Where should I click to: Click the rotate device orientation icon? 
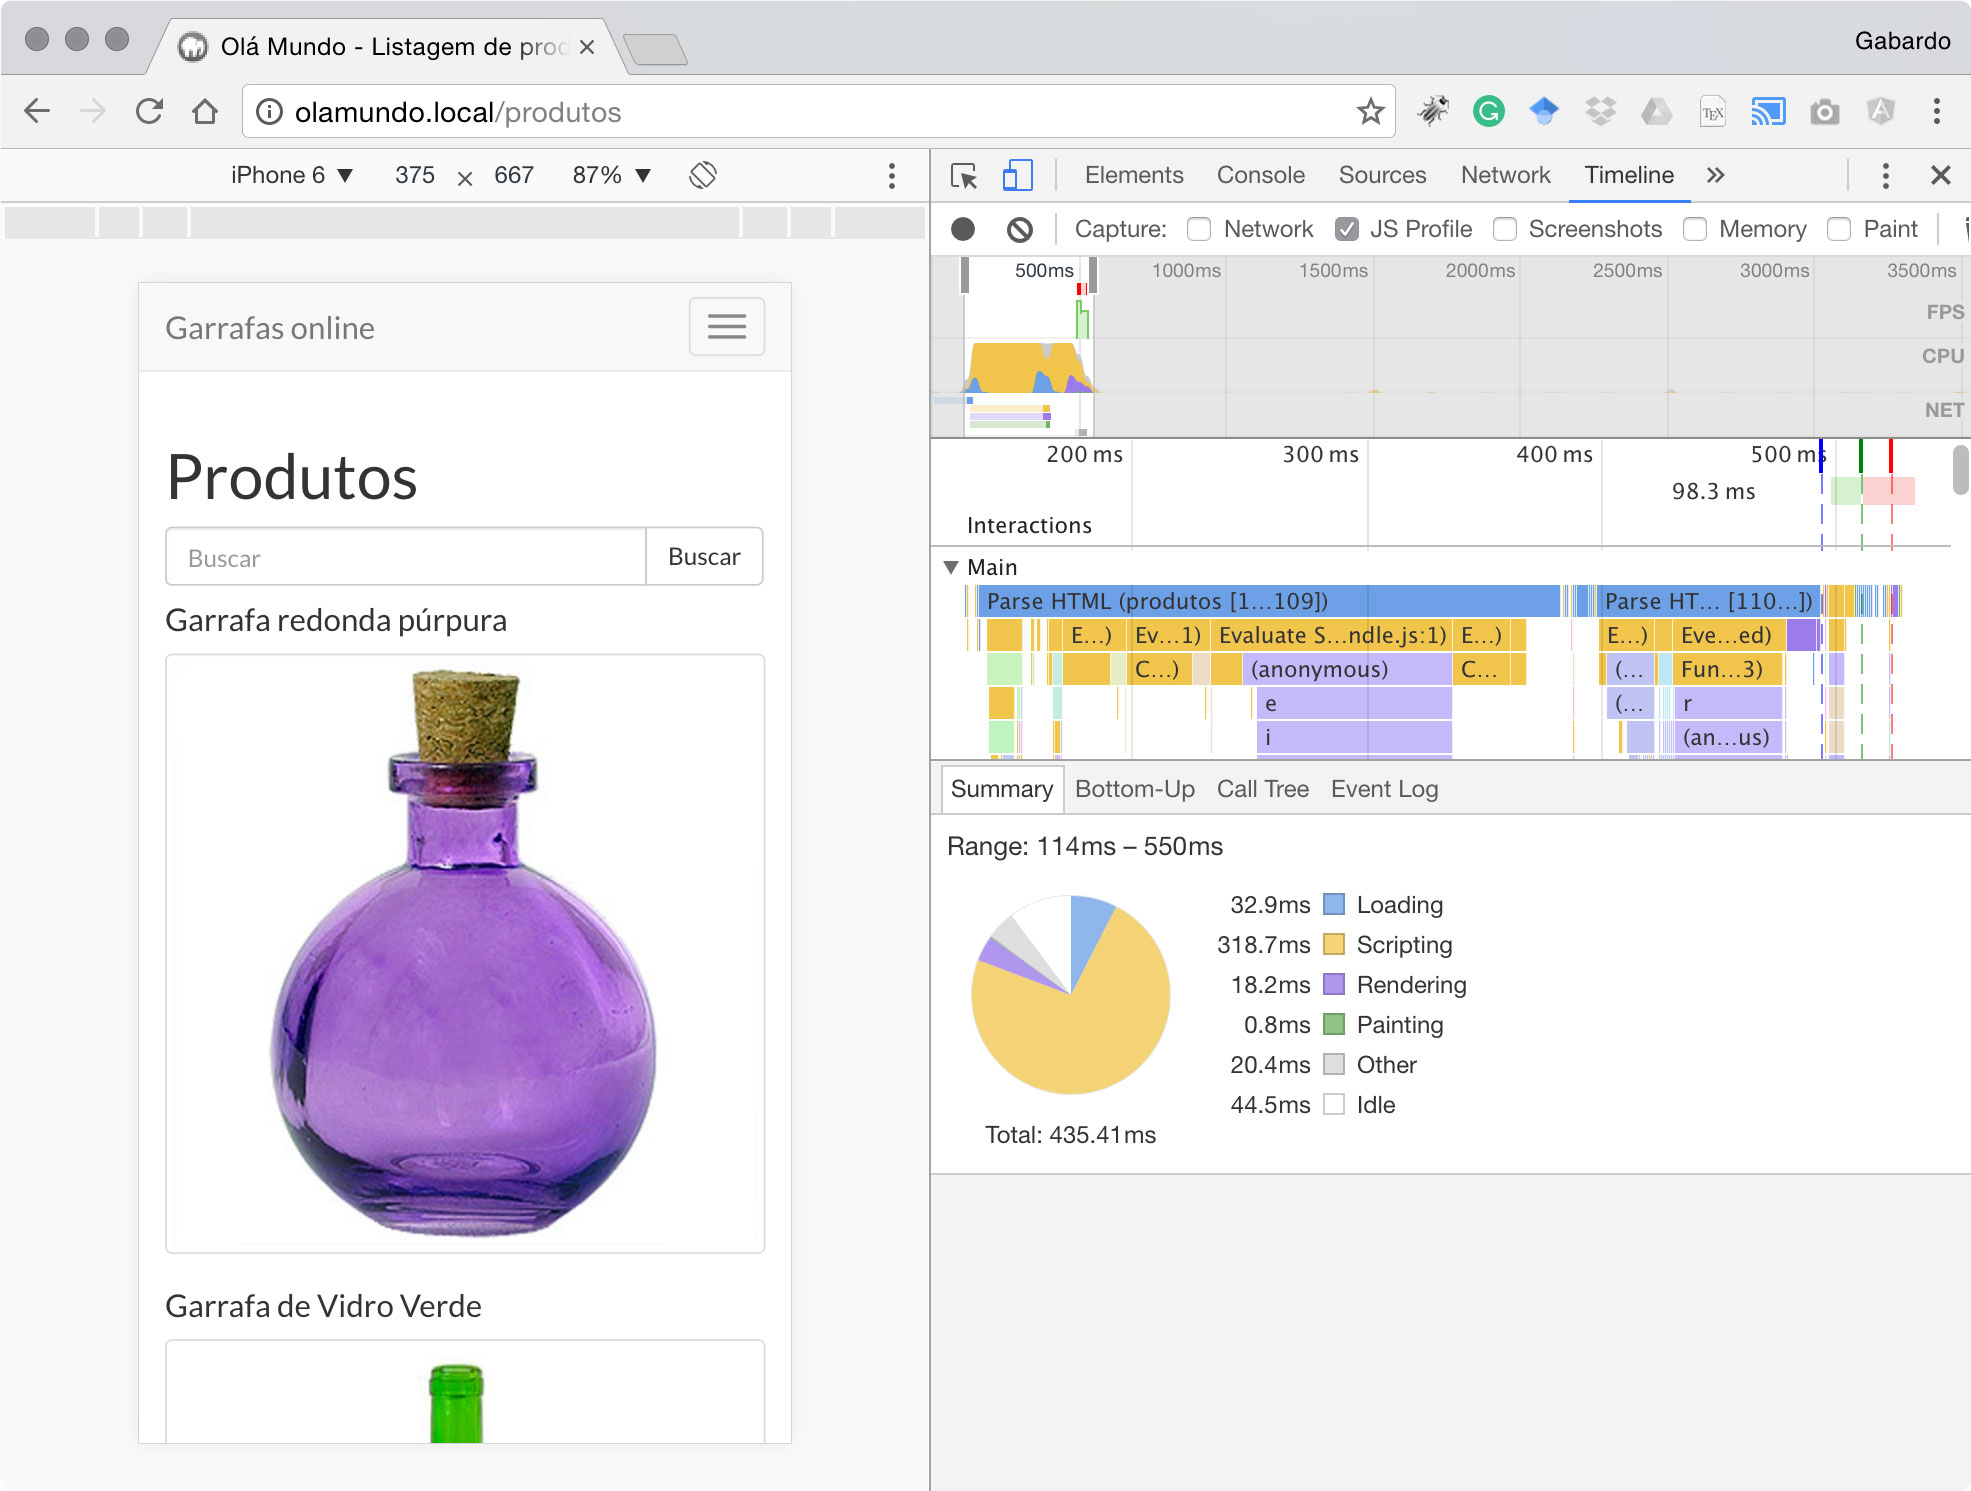tap(703, 175)
